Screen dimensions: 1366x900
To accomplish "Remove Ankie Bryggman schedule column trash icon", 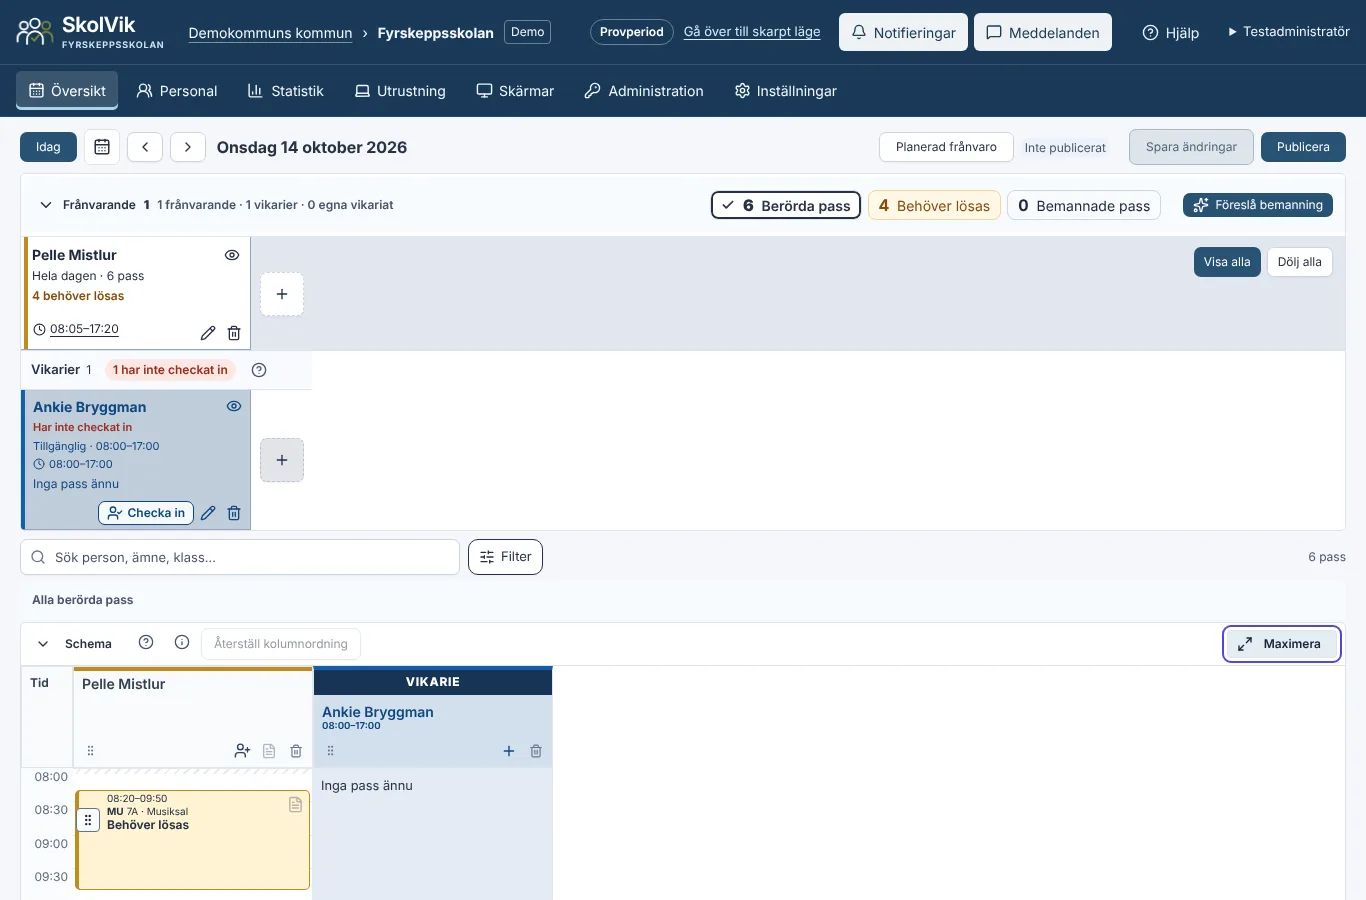I will click(536, 751).
